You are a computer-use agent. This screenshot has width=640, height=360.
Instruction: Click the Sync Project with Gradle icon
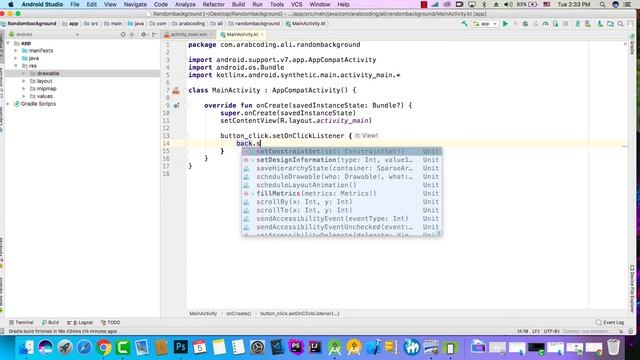(x=578, y=24)
